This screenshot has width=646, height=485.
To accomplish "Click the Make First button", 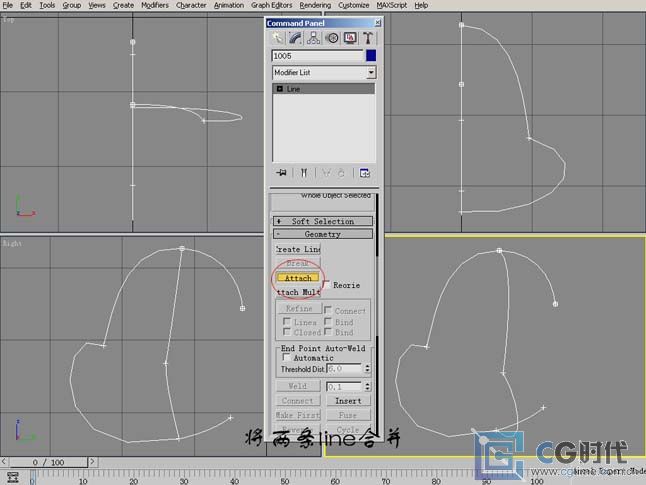I will pos(297,415).
